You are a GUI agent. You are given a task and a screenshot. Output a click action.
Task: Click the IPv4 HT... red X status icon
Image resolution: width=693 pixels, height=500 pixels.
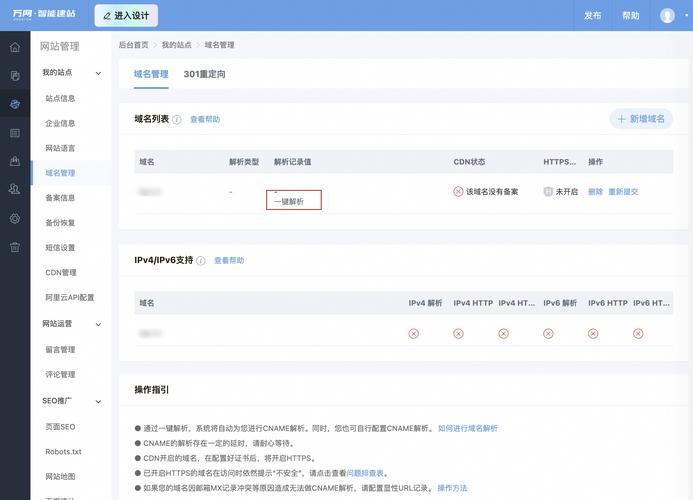[503, 333]
